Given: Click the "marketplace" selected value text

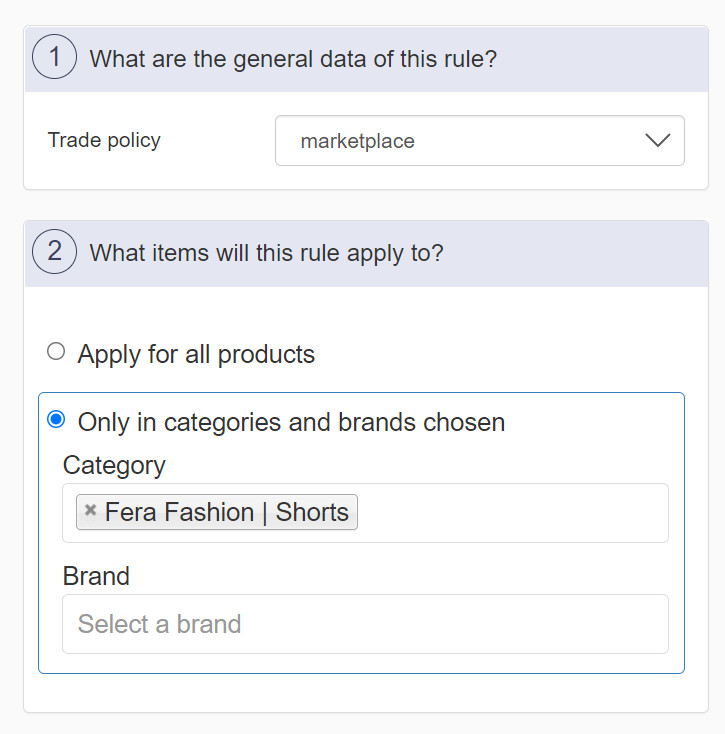Looking at the screenshot, I should click(357, 142).
